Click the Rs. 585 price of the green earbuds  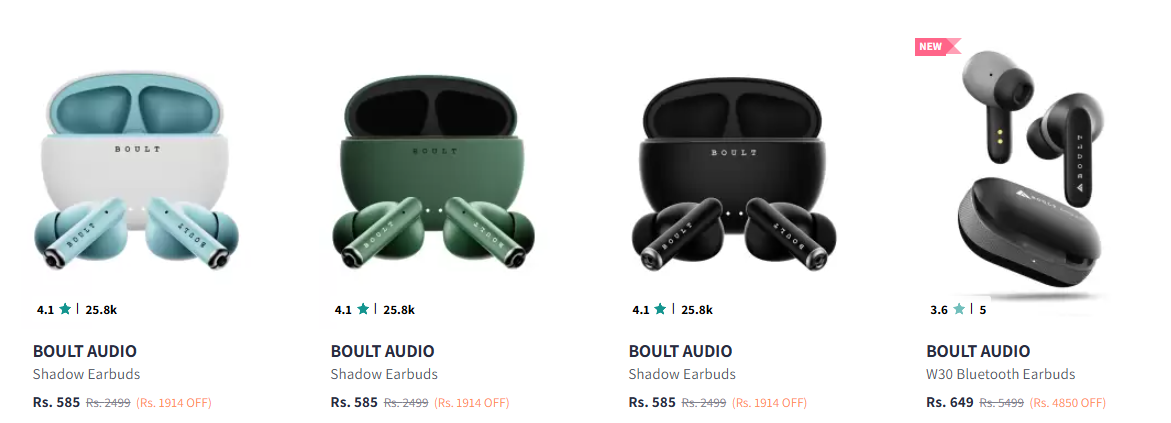tap(354, 402)
